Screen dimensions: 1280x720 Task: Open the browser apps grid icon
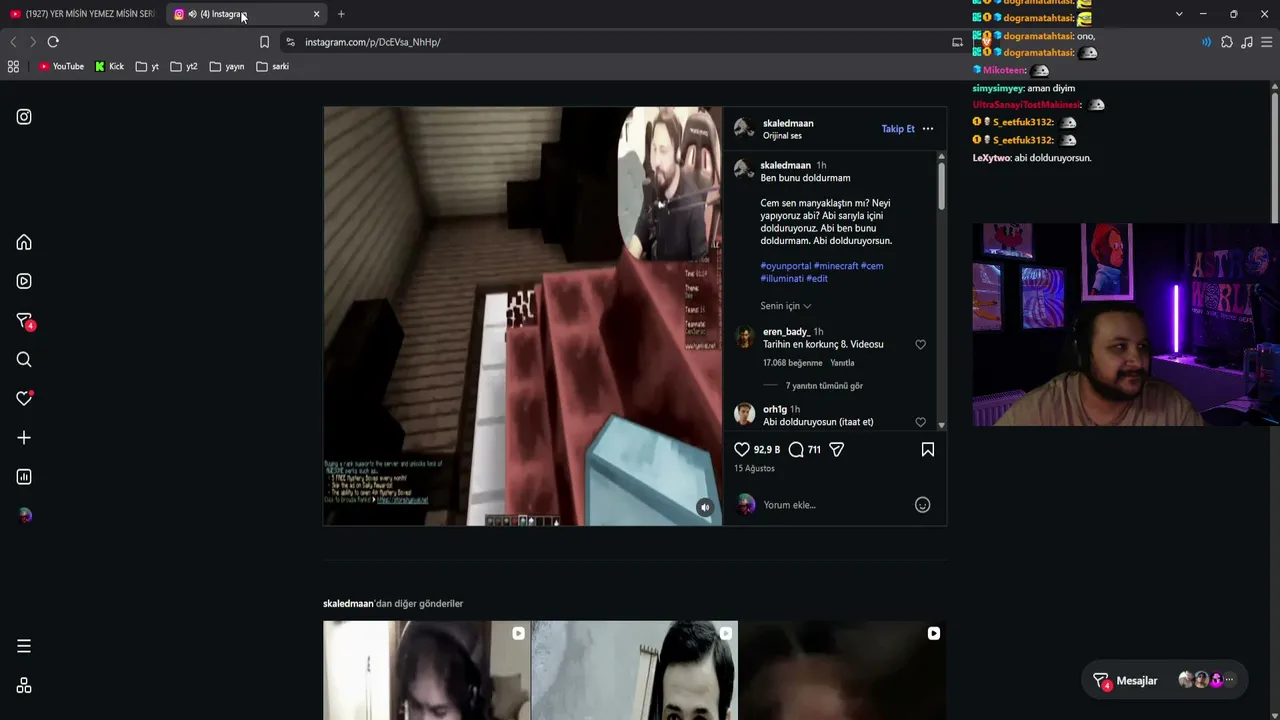pyautogui.click(x=13, y=67)
